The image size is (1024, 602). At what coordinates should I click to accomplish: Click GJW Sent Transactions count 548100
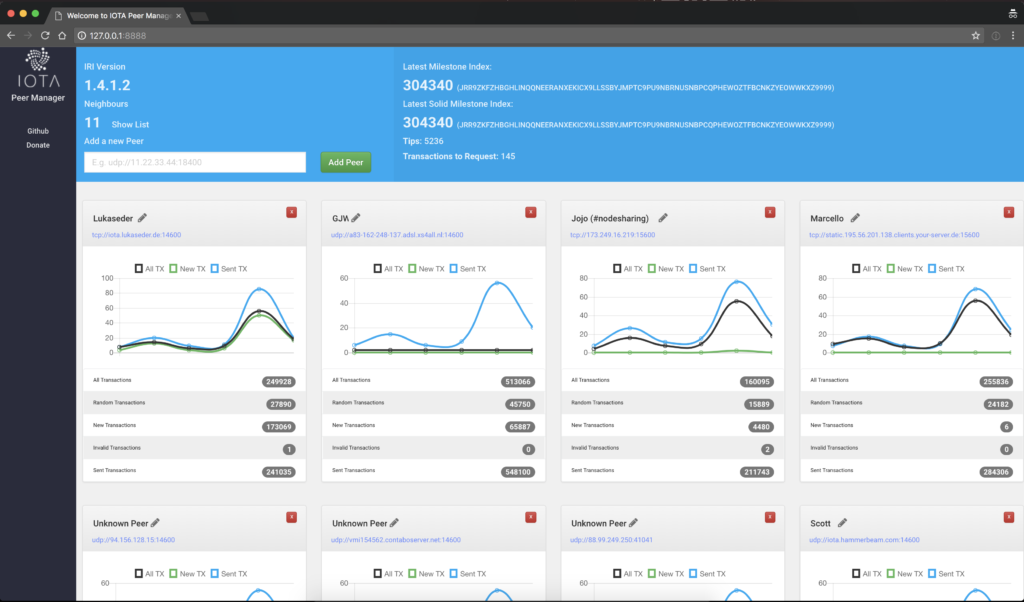point(518,472)
